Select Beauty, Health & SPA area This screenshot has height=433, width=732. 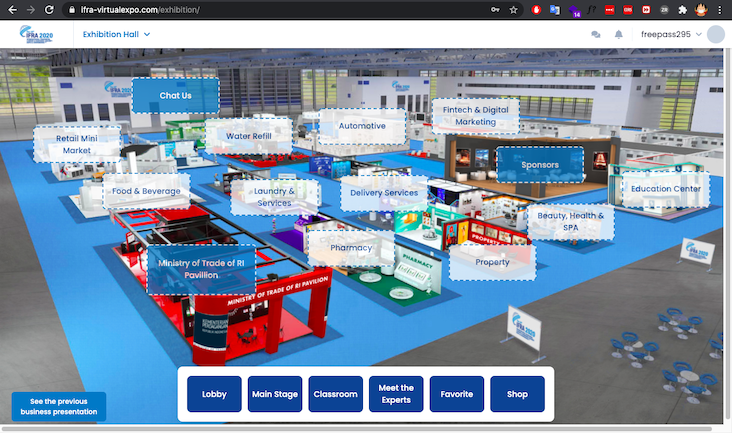tap(570, 222)
